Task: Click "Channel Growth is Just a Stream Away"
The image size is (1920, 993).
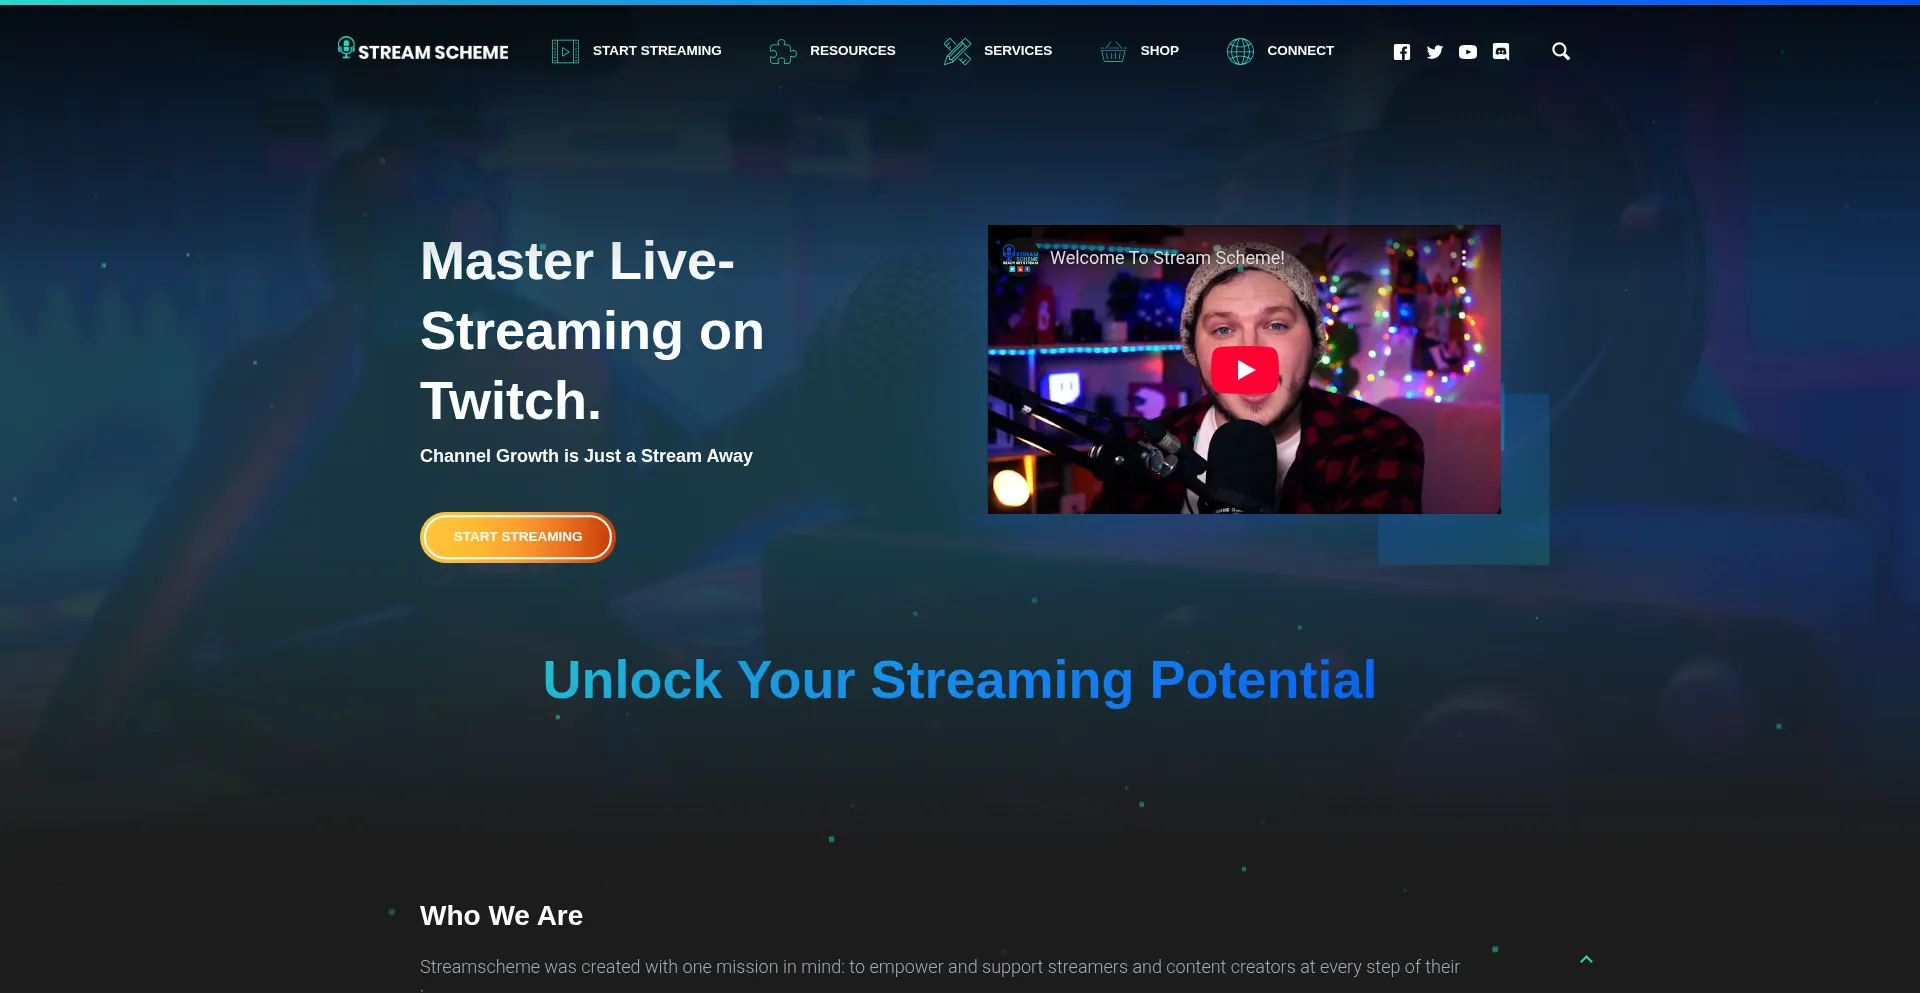Action: pos(586,456)
